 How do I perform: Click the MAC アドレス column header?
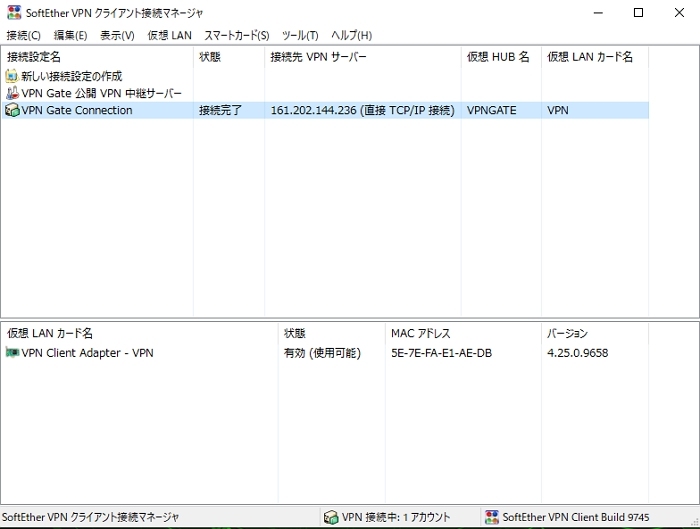click(x=420, y=333)
